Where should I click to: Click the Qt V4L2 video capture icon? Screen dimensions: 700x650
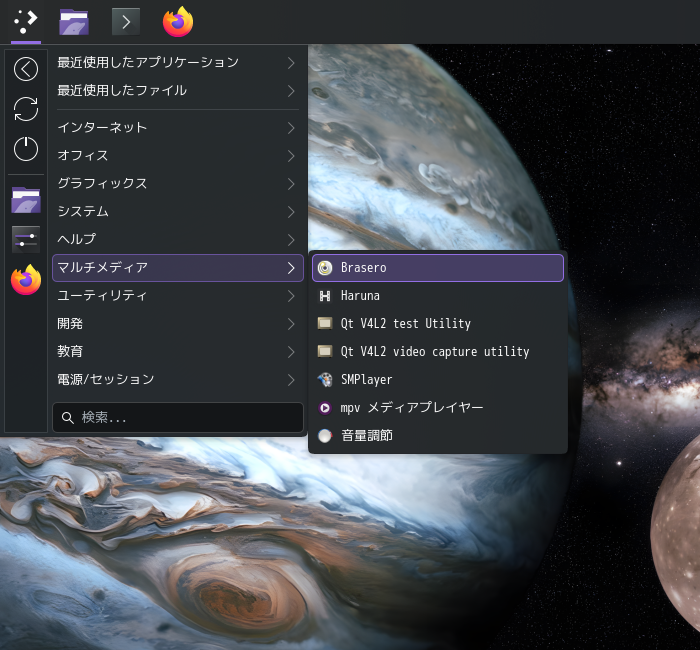[325, 351]
